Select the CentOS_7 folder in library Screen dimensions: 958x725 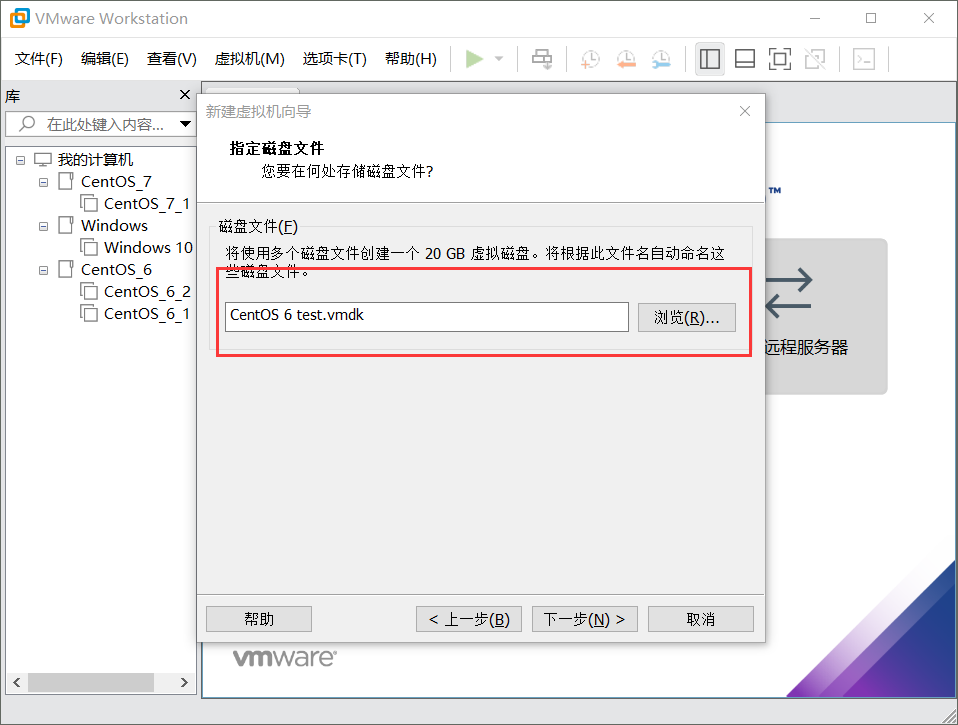pos(116,181)
